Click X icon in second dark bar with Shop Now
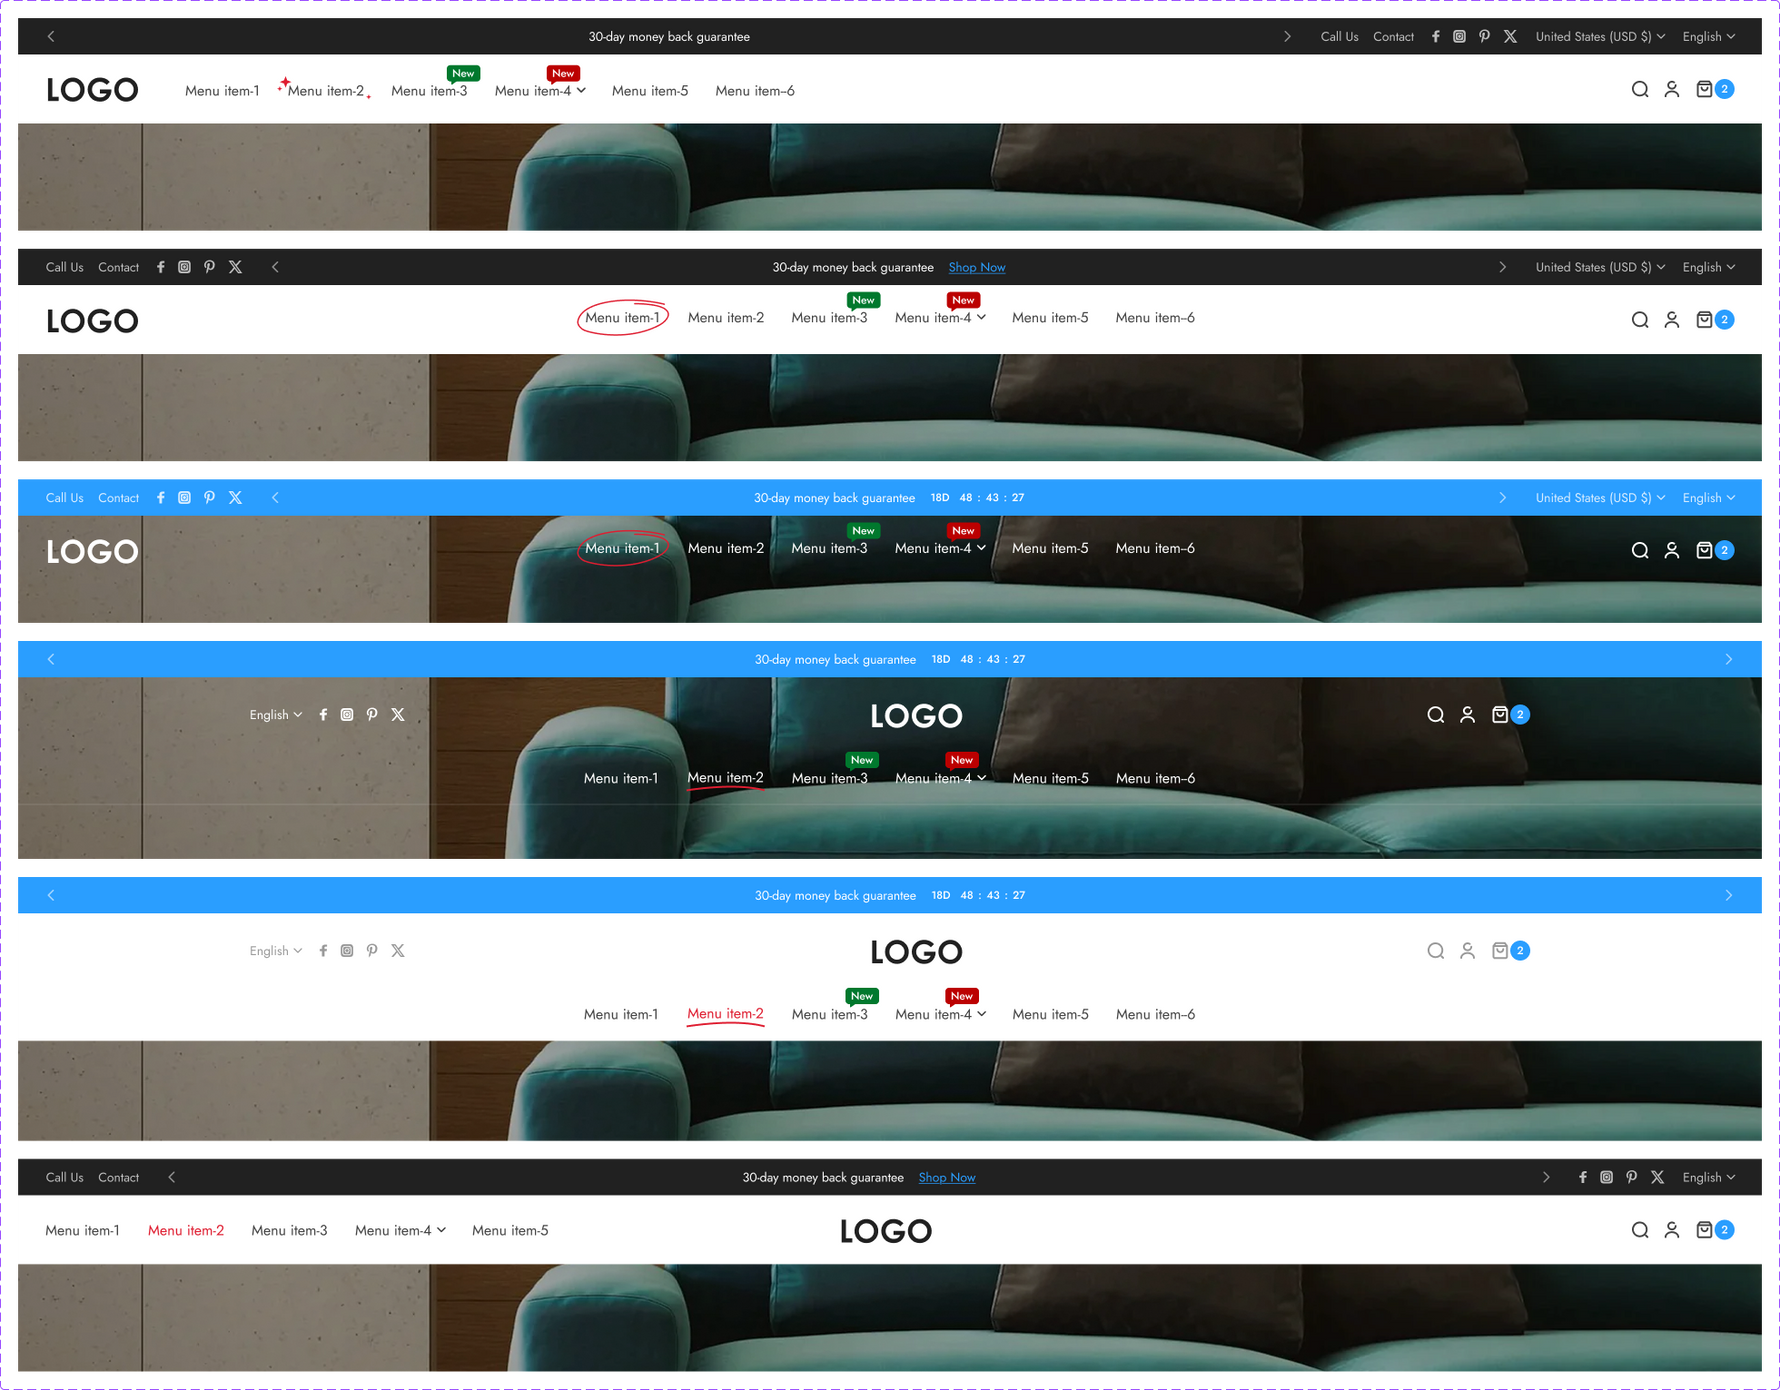The image size is (1780, 1390). pos(236,267)
